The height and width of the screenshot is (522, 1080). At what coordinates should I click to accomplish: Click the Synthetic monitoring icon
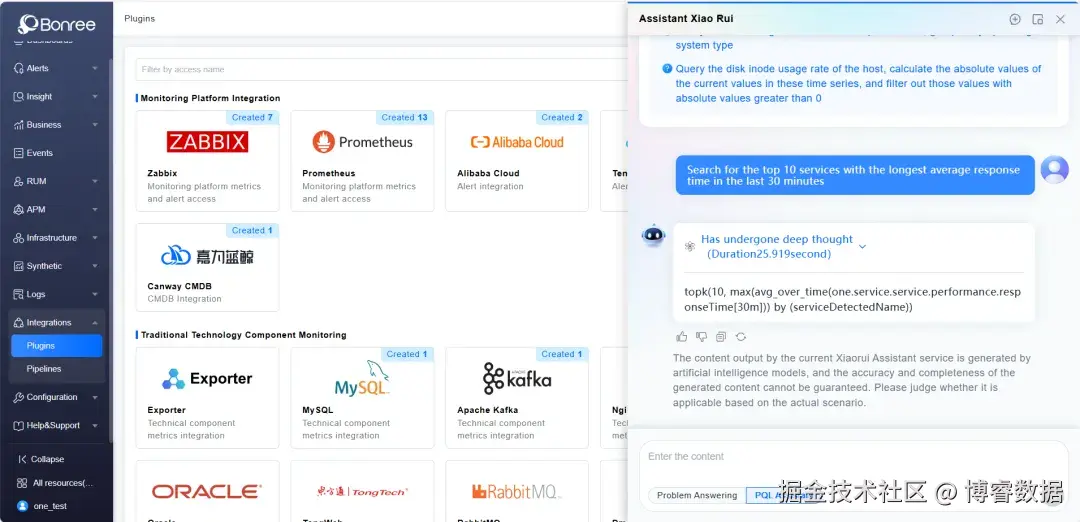[19, 266]
